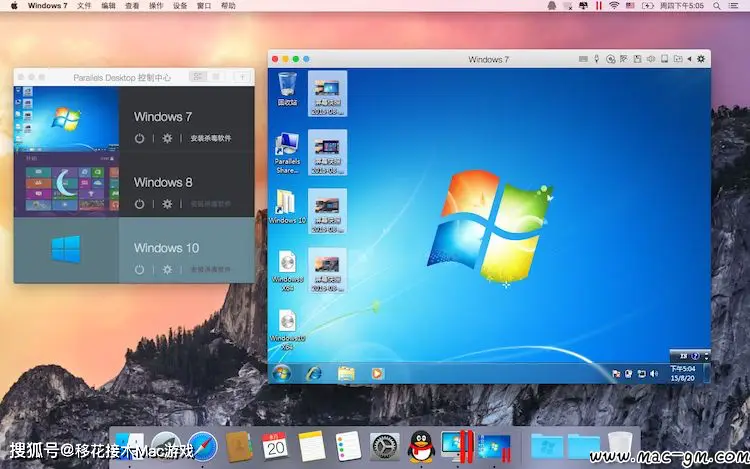Click the Windows 7 power button in Control Center
This screenshot has width=750, height=469.
pyautogui.click(x=139, y=138)
